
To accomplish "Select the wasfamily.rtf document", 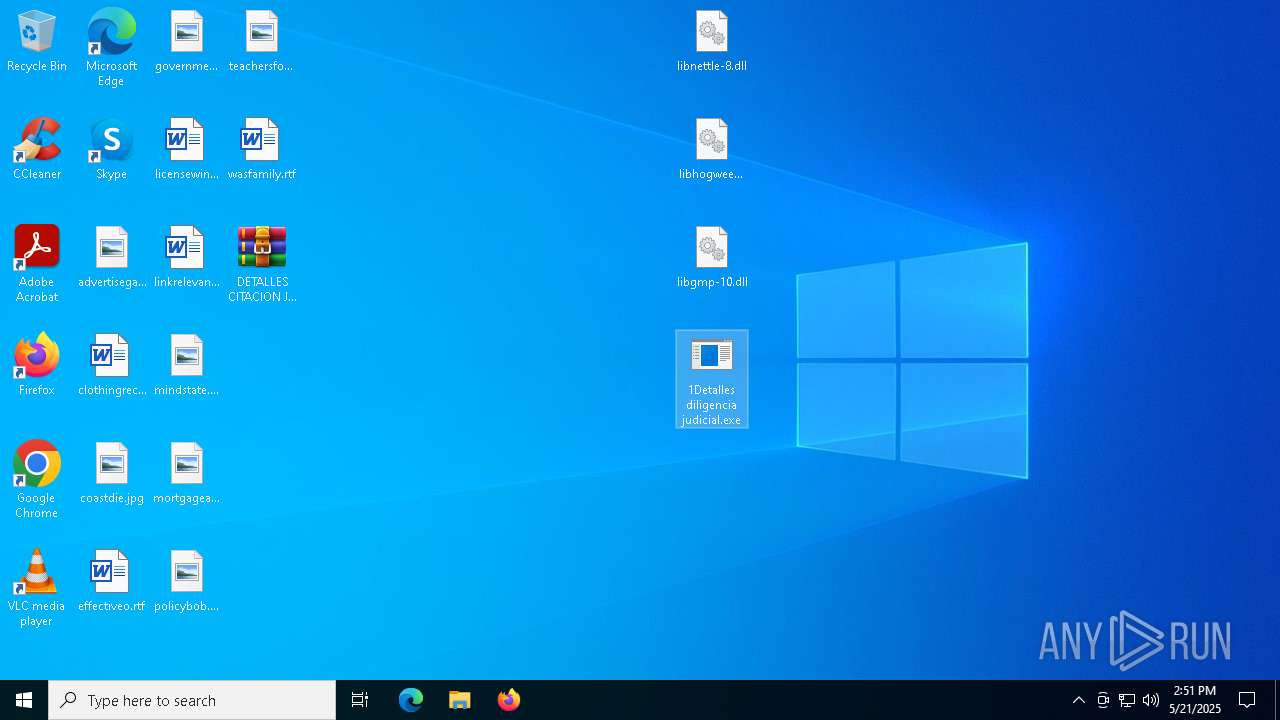I will click(261, 150).
